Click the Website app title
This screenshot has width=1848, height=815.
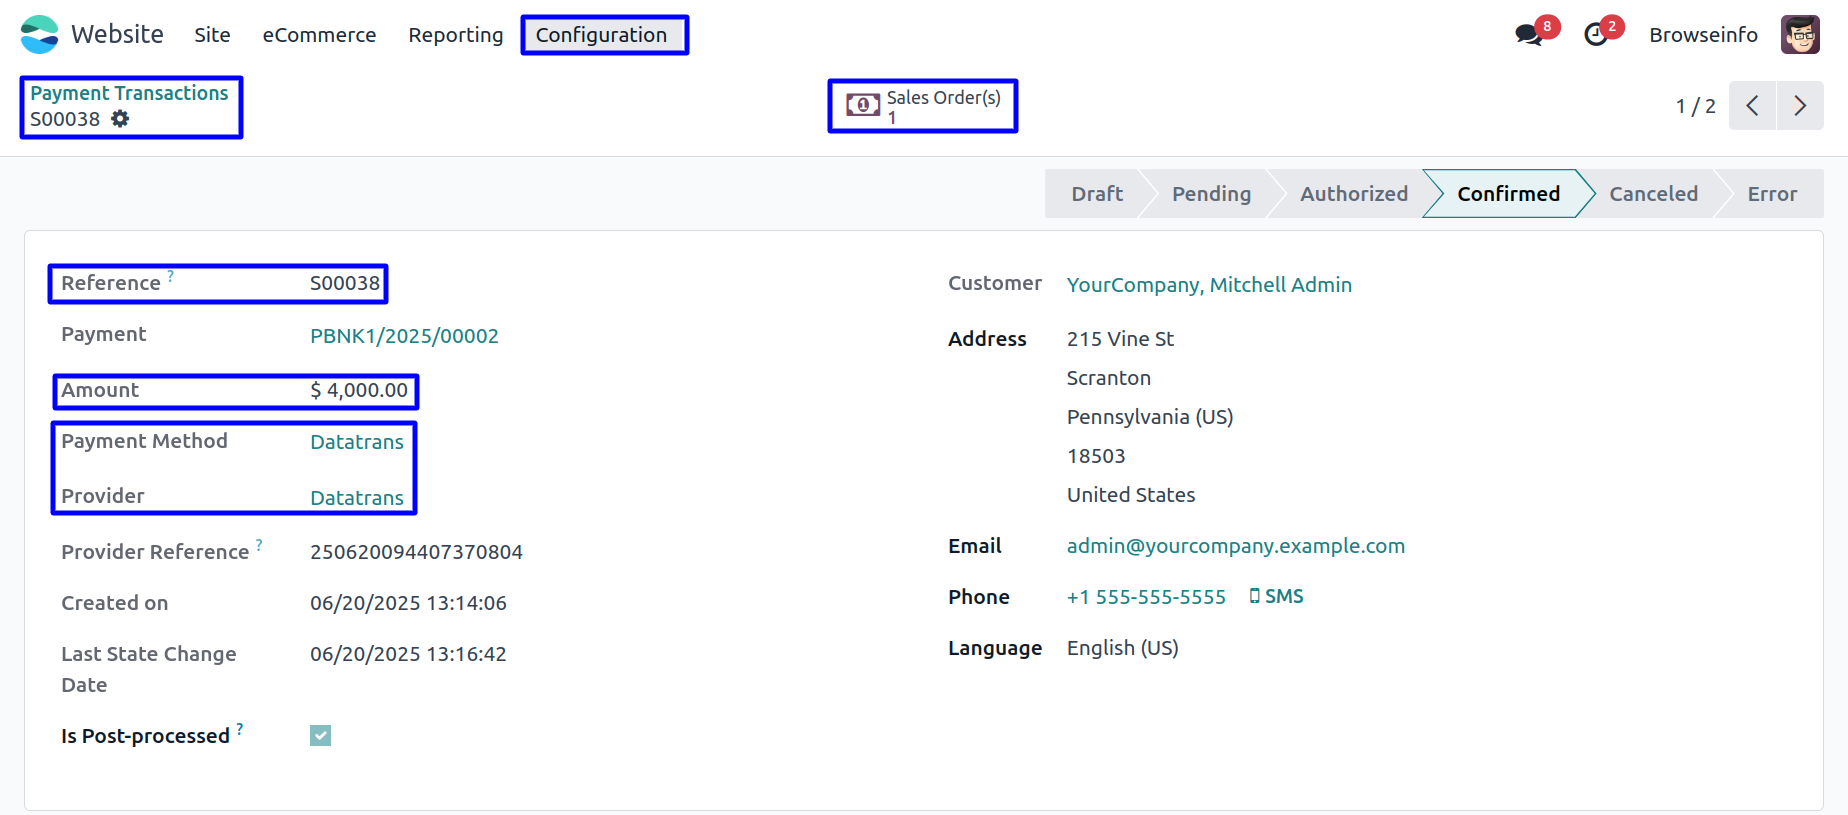pos(117,34)
